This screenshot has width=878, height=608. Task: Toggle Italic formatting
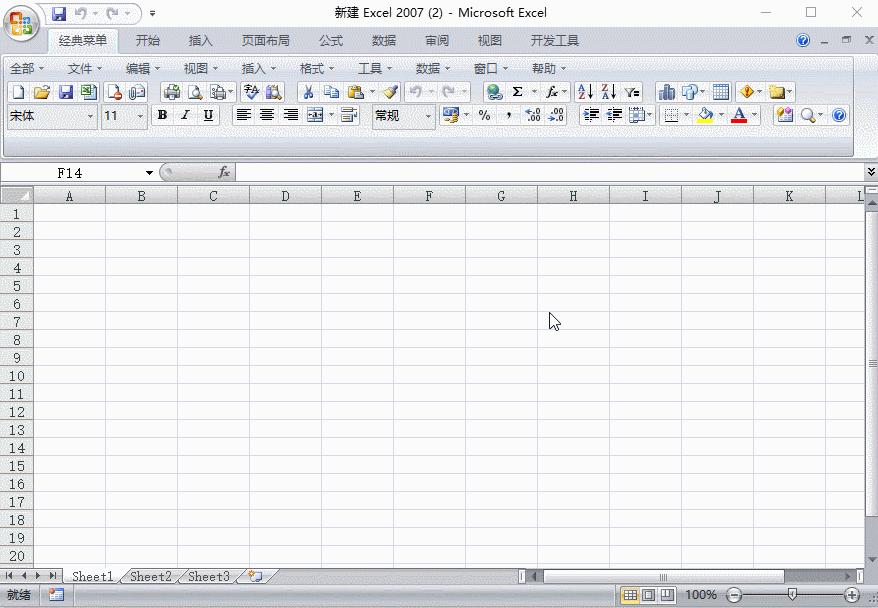[185, 115]
